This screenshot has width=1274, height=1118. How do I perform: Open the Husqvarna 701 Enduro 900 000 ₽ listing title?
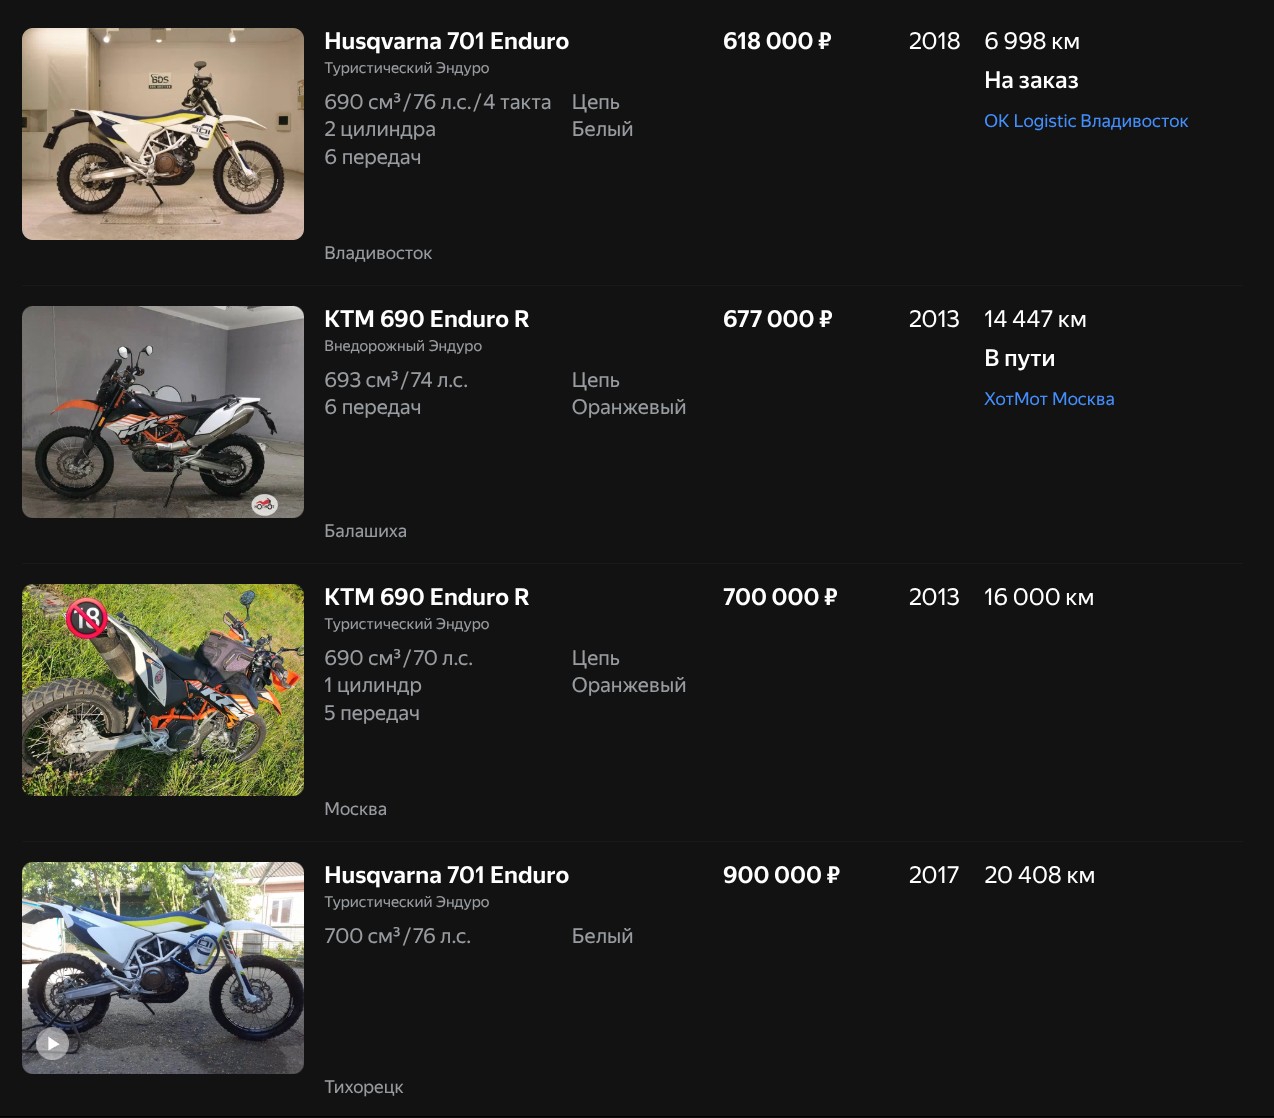446,875
